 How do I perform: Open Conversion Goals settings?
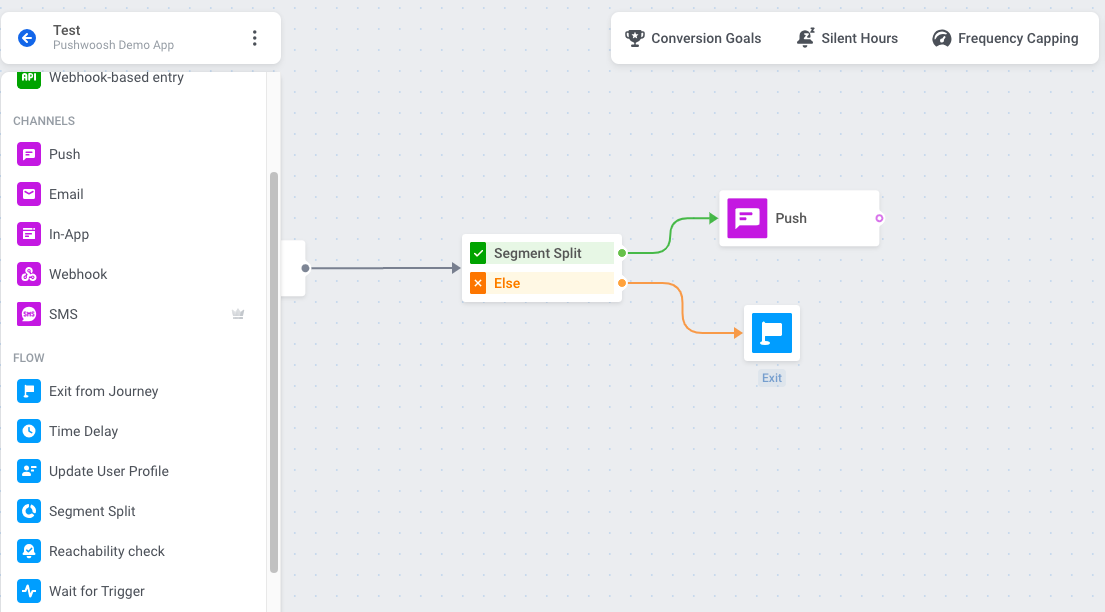(693, 38)
